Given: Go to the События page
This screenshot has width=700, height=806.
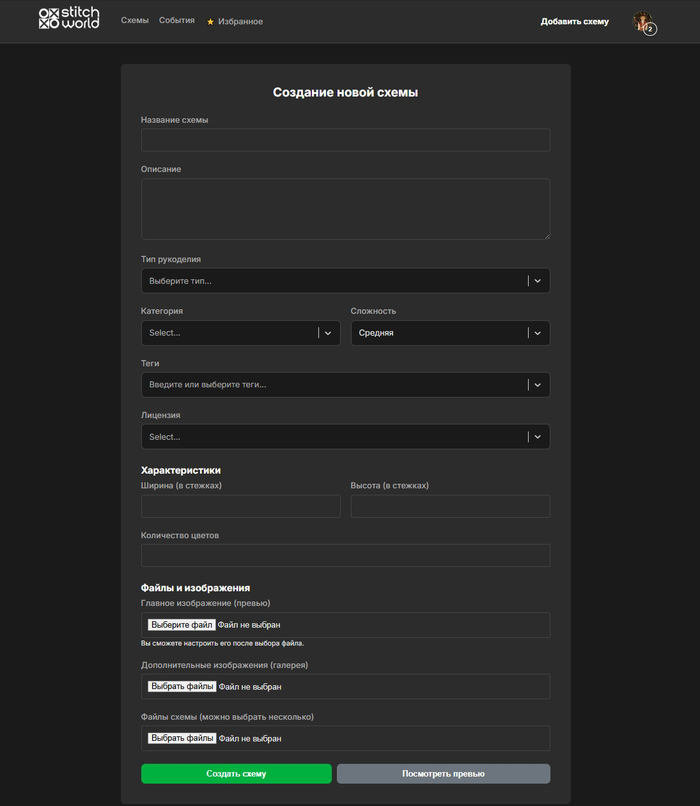Looking at the screenshot, I should coord(177,21).
